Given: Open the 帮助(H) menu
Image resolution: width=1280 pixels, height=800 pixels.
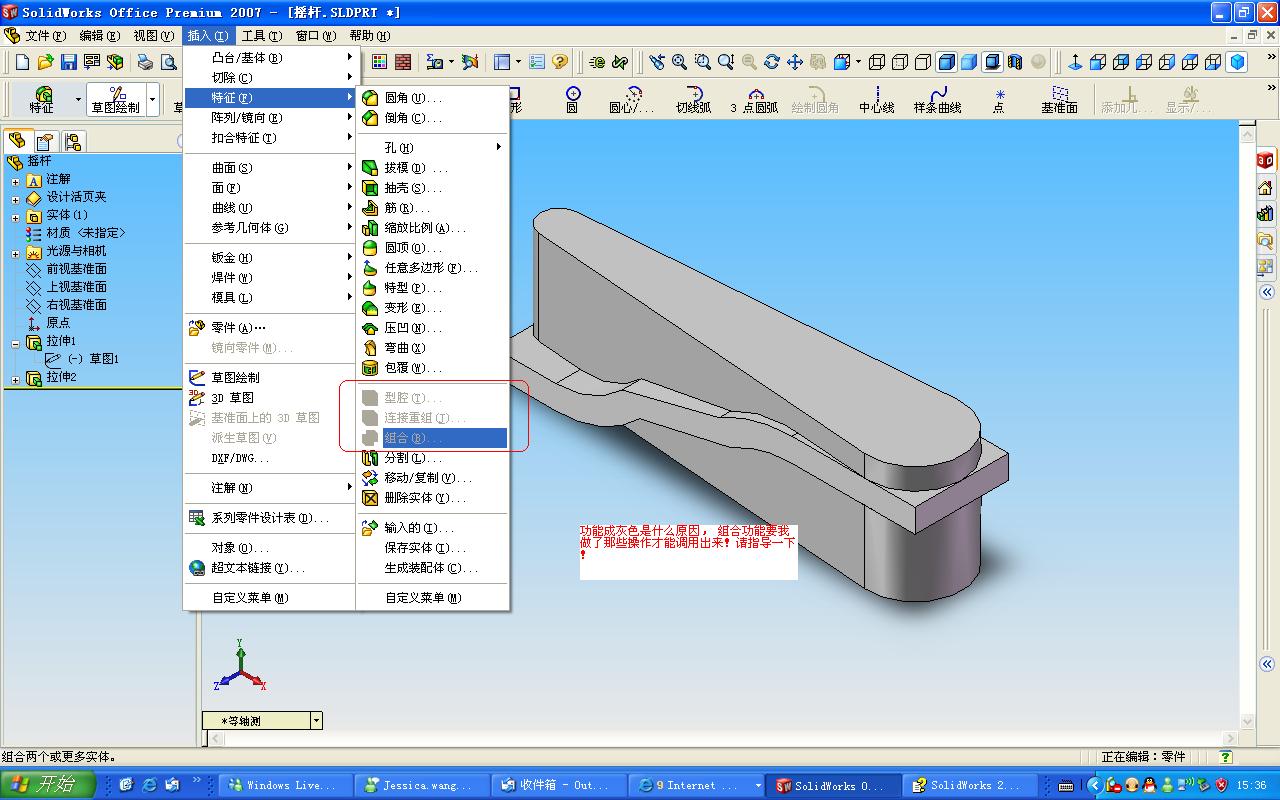Looking at the screenshot, I should (369, 35).
